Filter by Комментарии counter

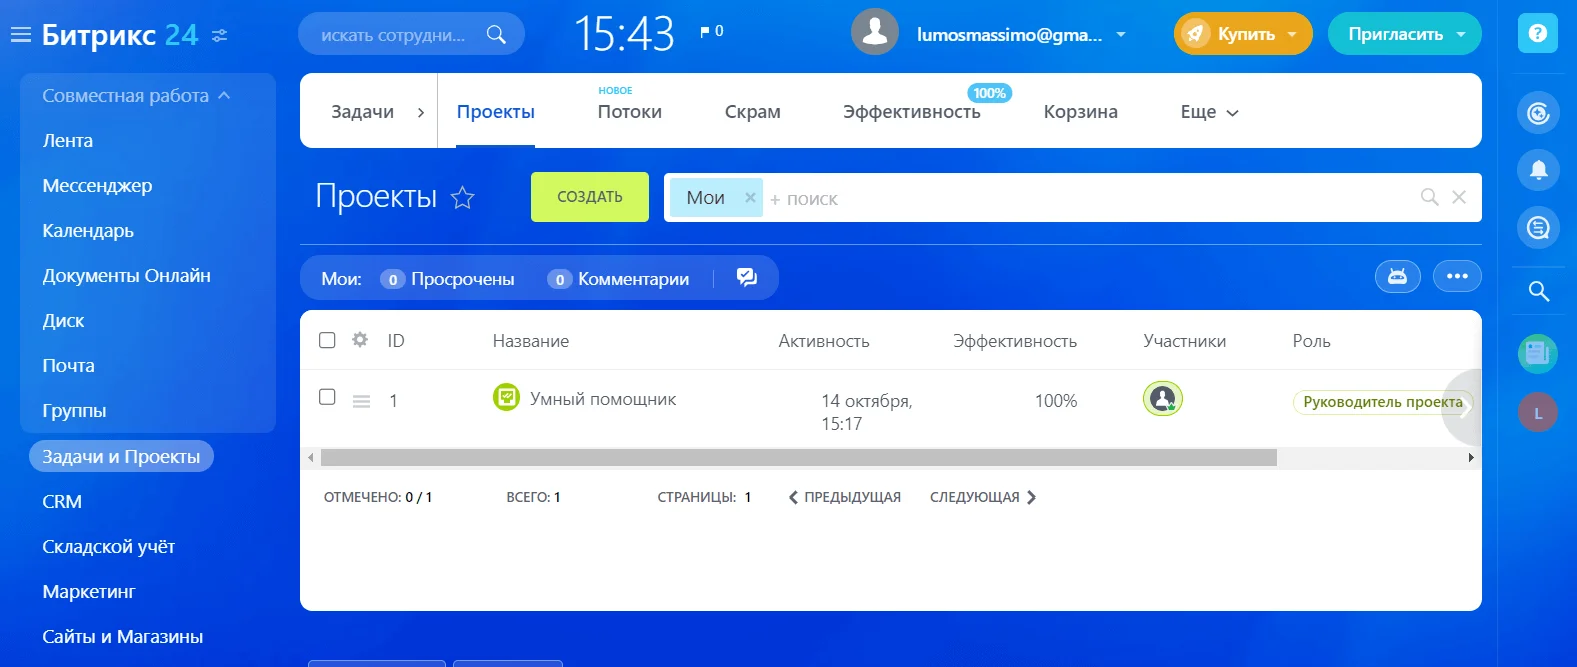tap(618, 279)
